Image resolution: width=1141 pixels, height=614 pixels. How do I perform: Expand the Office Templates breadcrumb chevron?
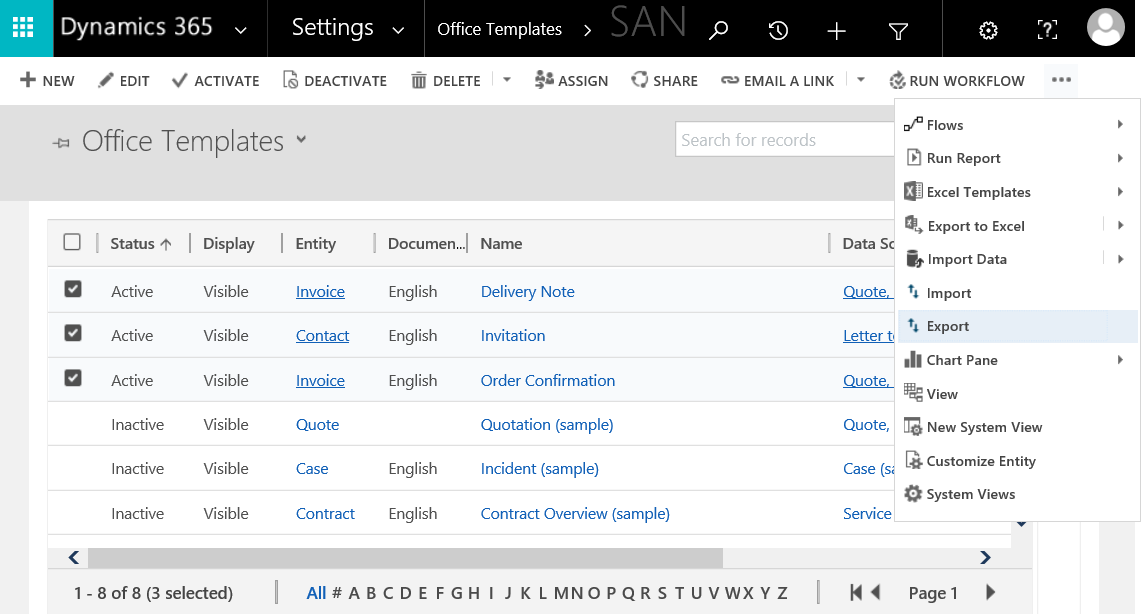pos(587,31)
